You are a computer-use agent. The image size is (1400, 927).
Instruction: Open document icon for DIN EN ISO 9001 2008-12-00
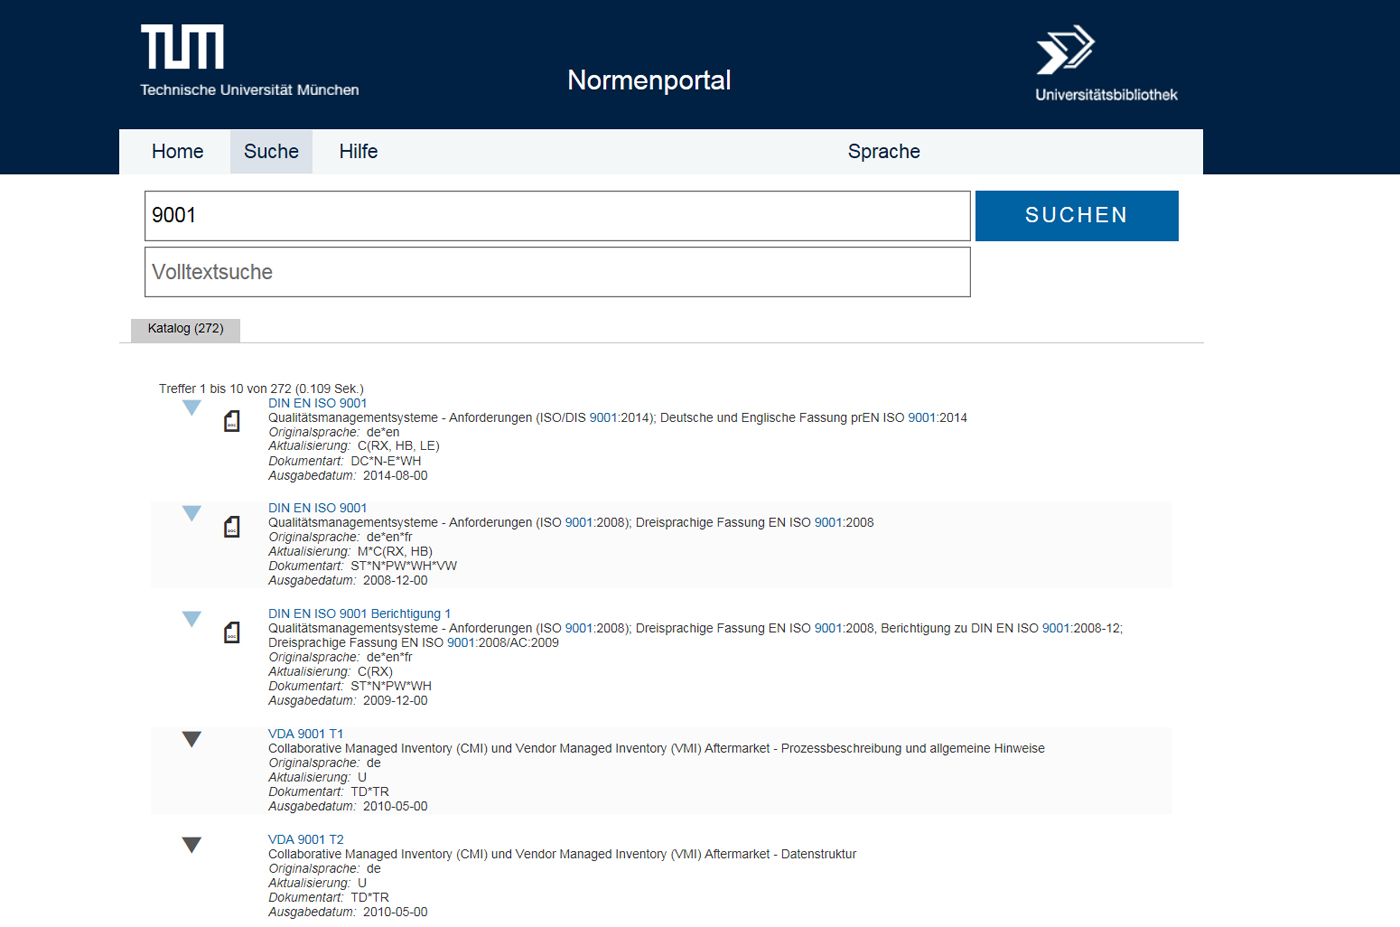point(232,526)
